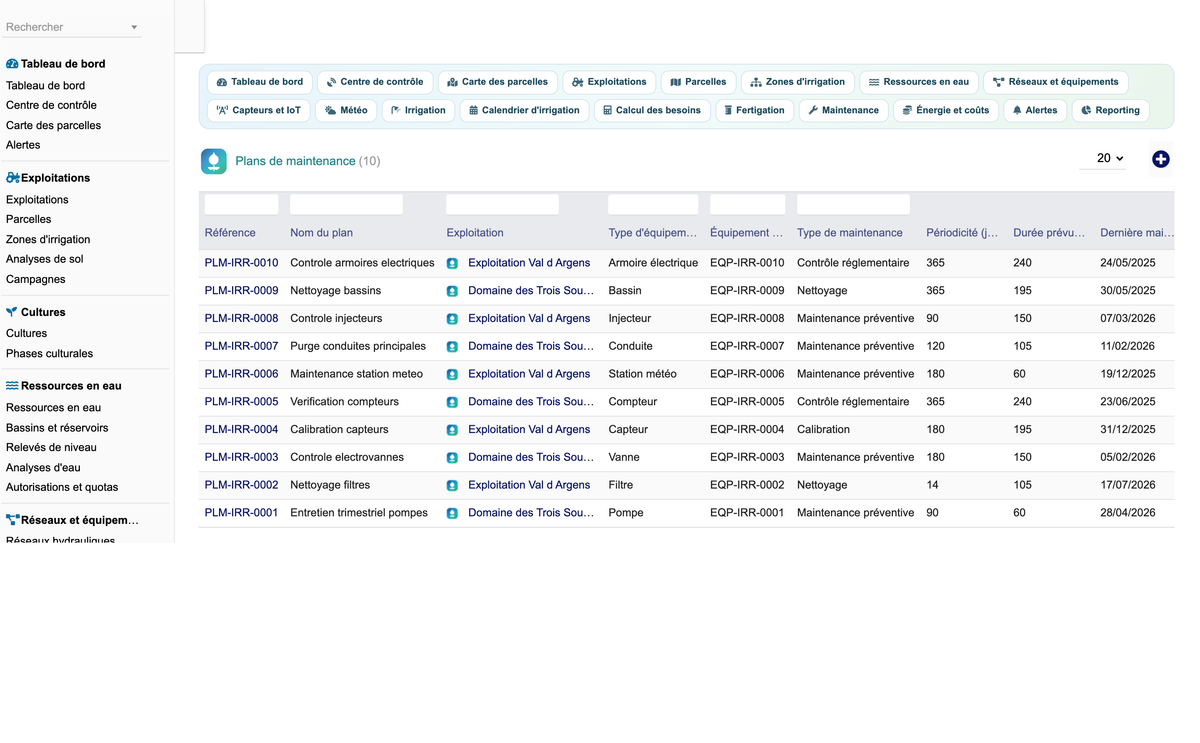Click exploitation icon in PLM-IRR-0003 row
The image size is (1200, 743).
[452, 458]
